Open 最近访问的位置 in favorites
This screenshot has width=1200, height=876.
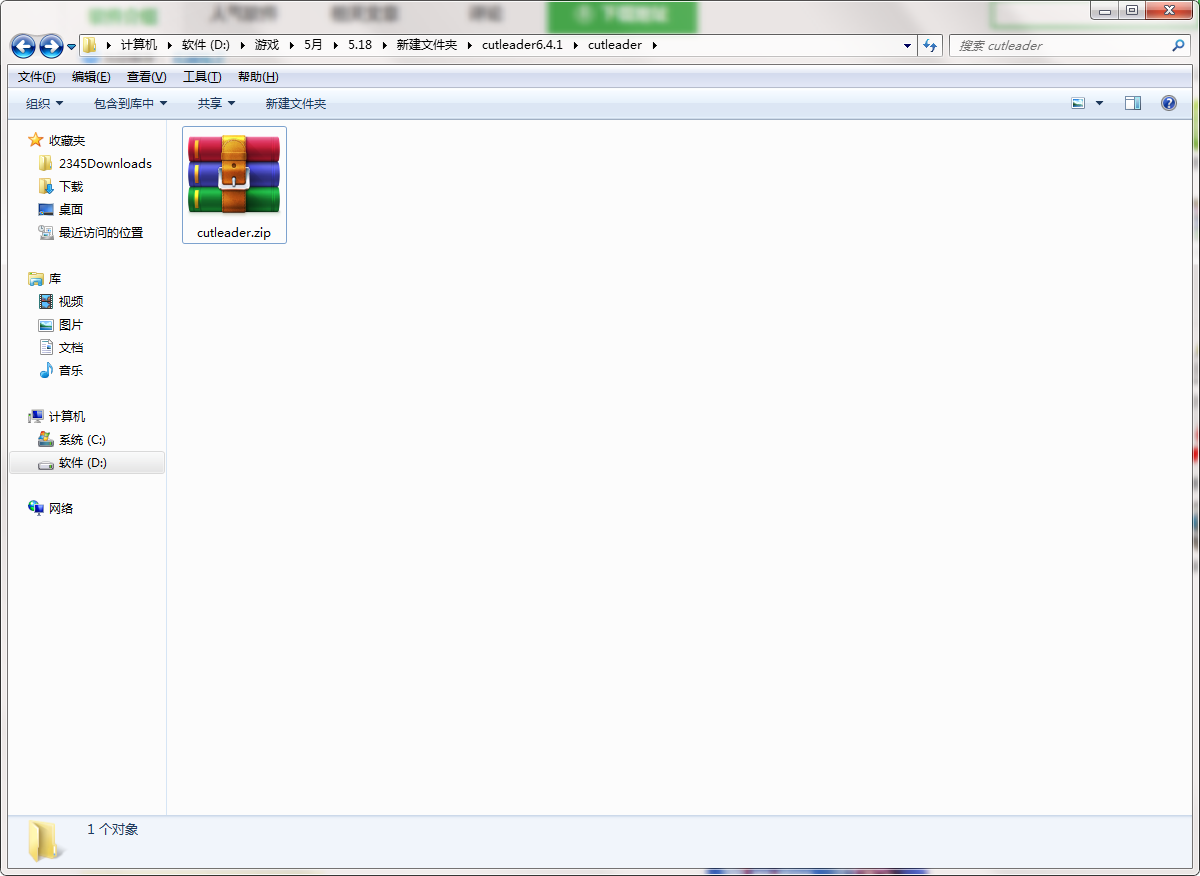coord(101,232)
